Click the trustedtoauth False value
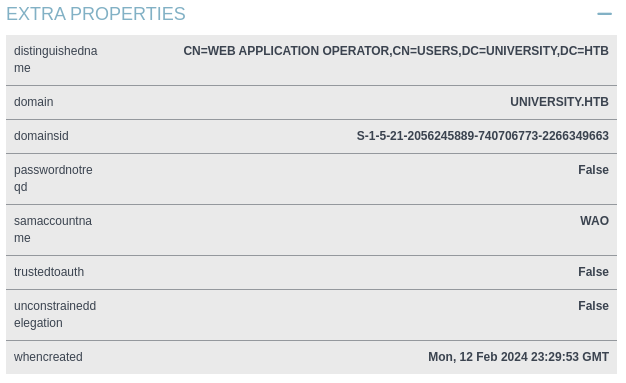This screenshot has width=626, height=383. pyautogui.click(x=593, y=272)
